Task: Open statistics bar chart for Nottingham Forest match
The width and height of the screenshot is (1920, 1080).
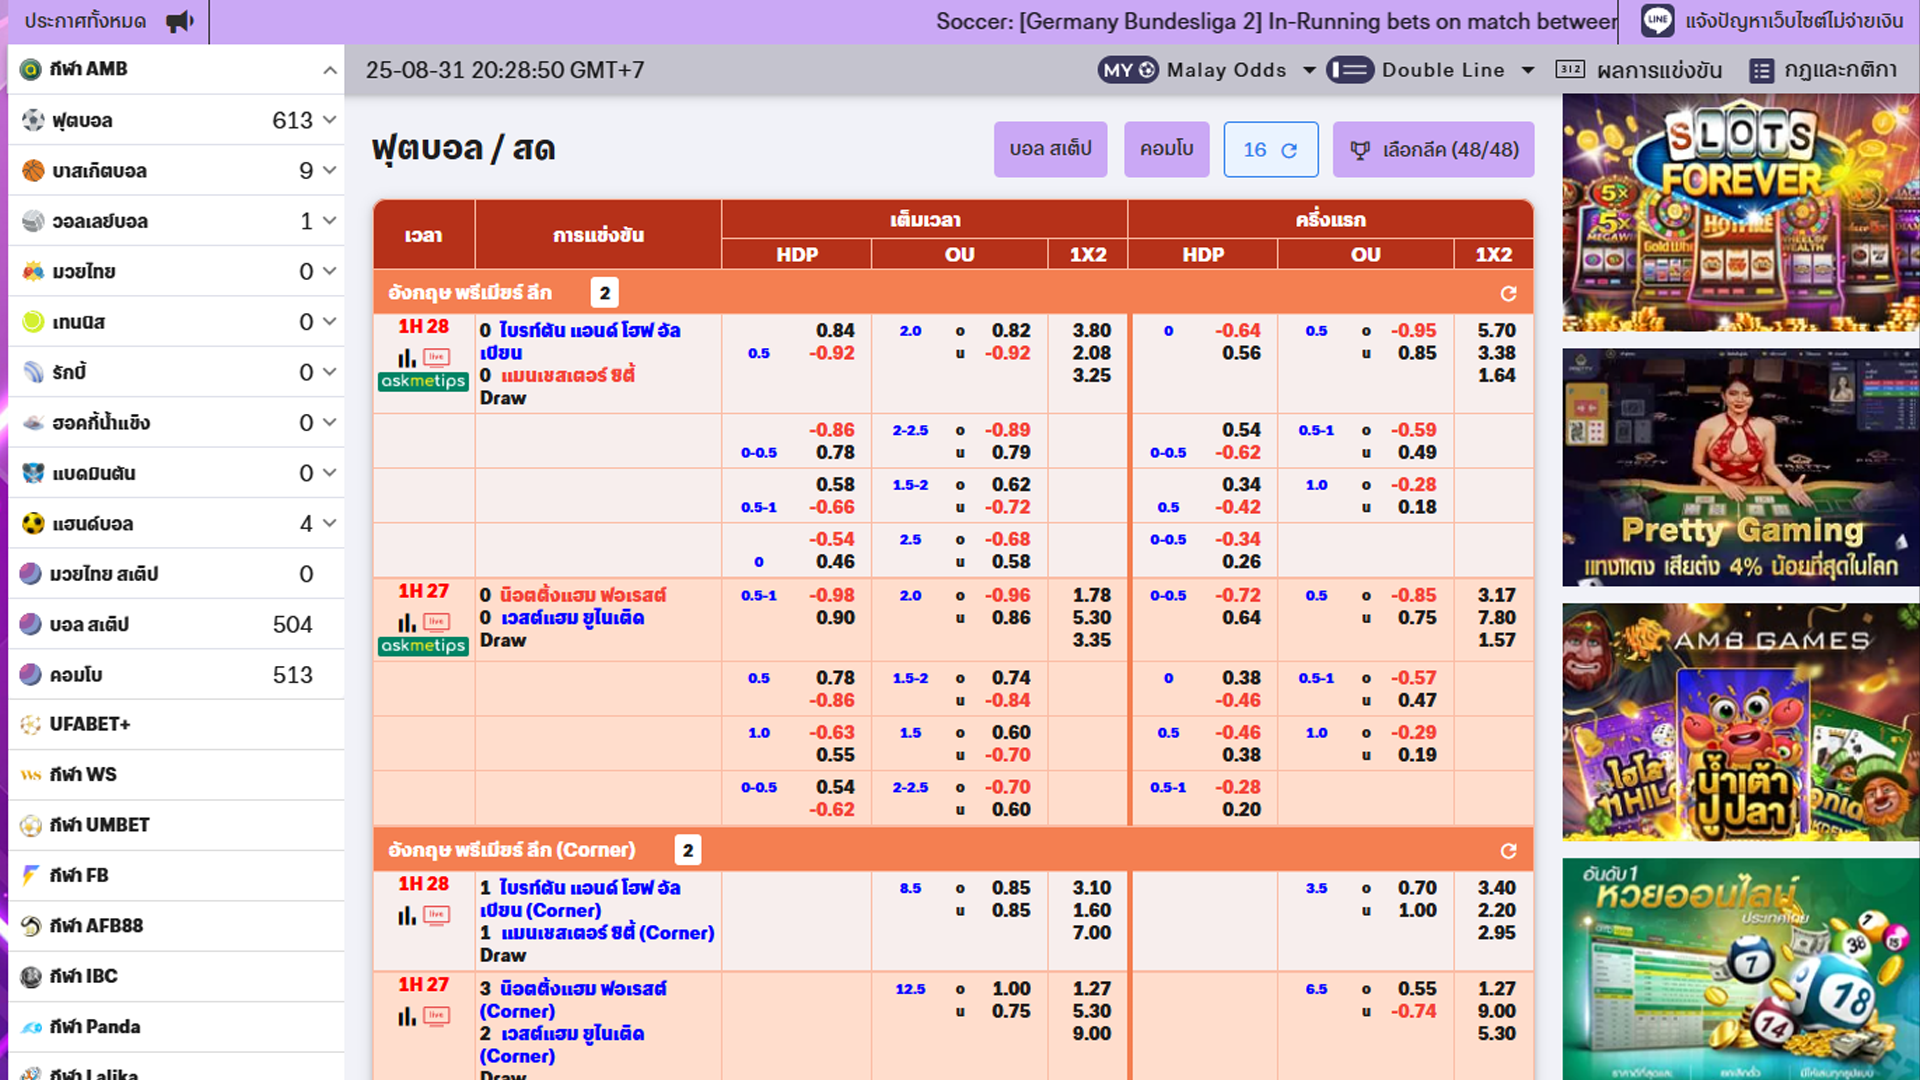Action: coord(407,622)
